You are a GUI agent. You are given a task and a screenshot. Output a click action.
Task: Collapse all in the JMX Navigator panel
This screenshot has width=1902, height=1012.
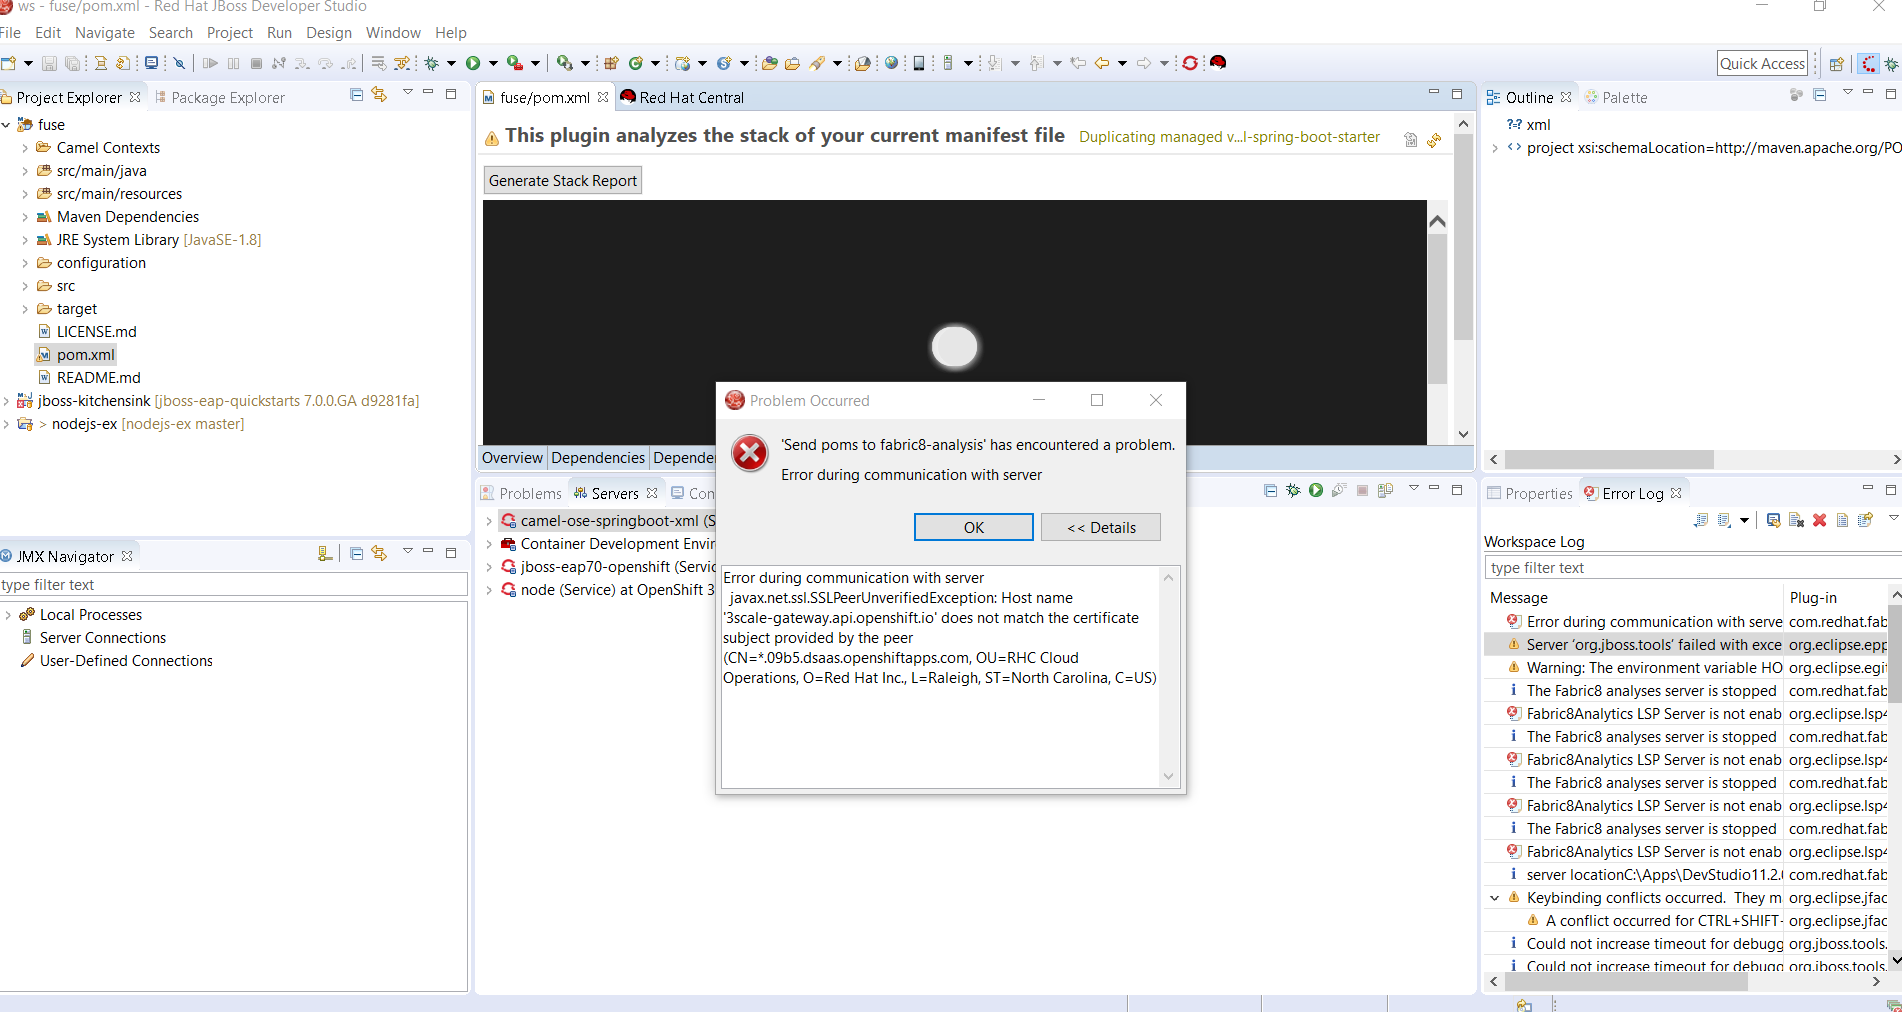pos(356,553)
